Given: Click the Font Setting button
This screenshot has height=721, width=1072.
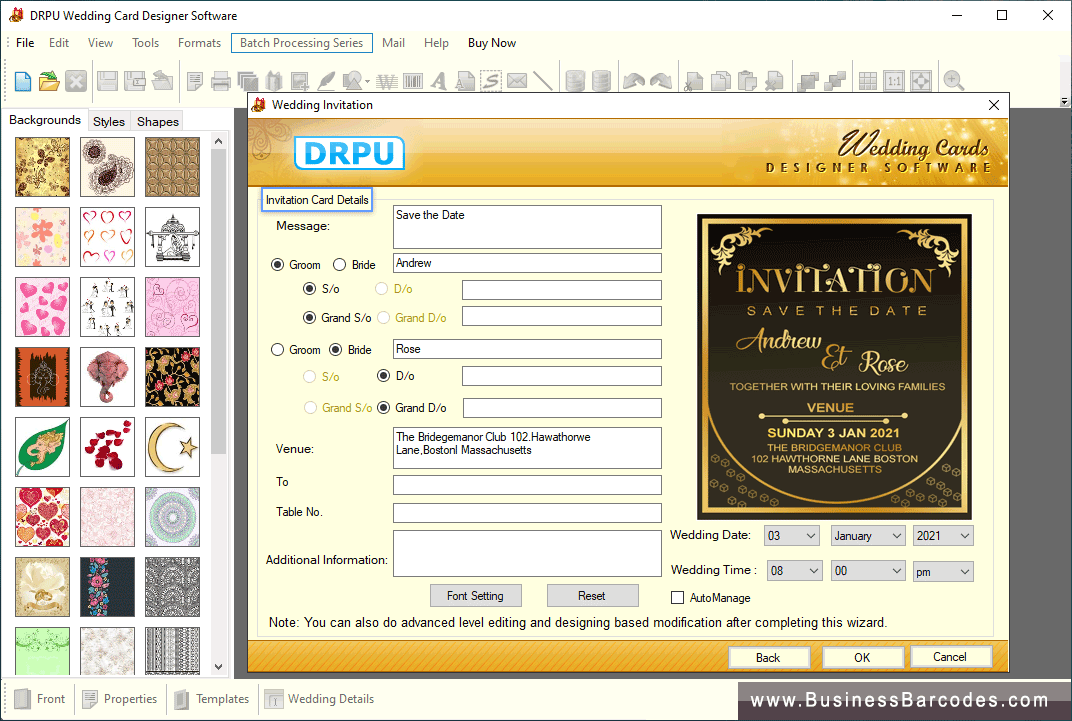Looking at the screenshot, I should pyautogui.click(x=475, y=596).
